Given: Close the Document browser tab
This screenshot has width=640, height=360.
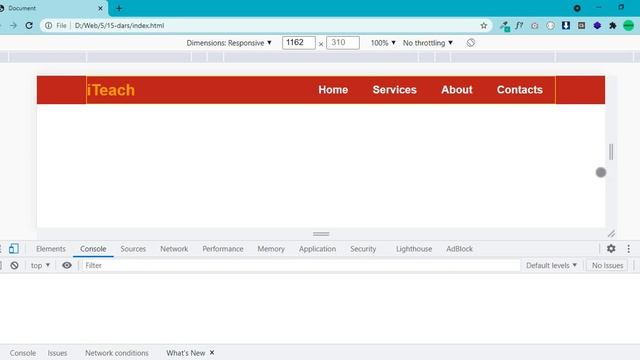Looking at the screenshot, I should [100, 8].
